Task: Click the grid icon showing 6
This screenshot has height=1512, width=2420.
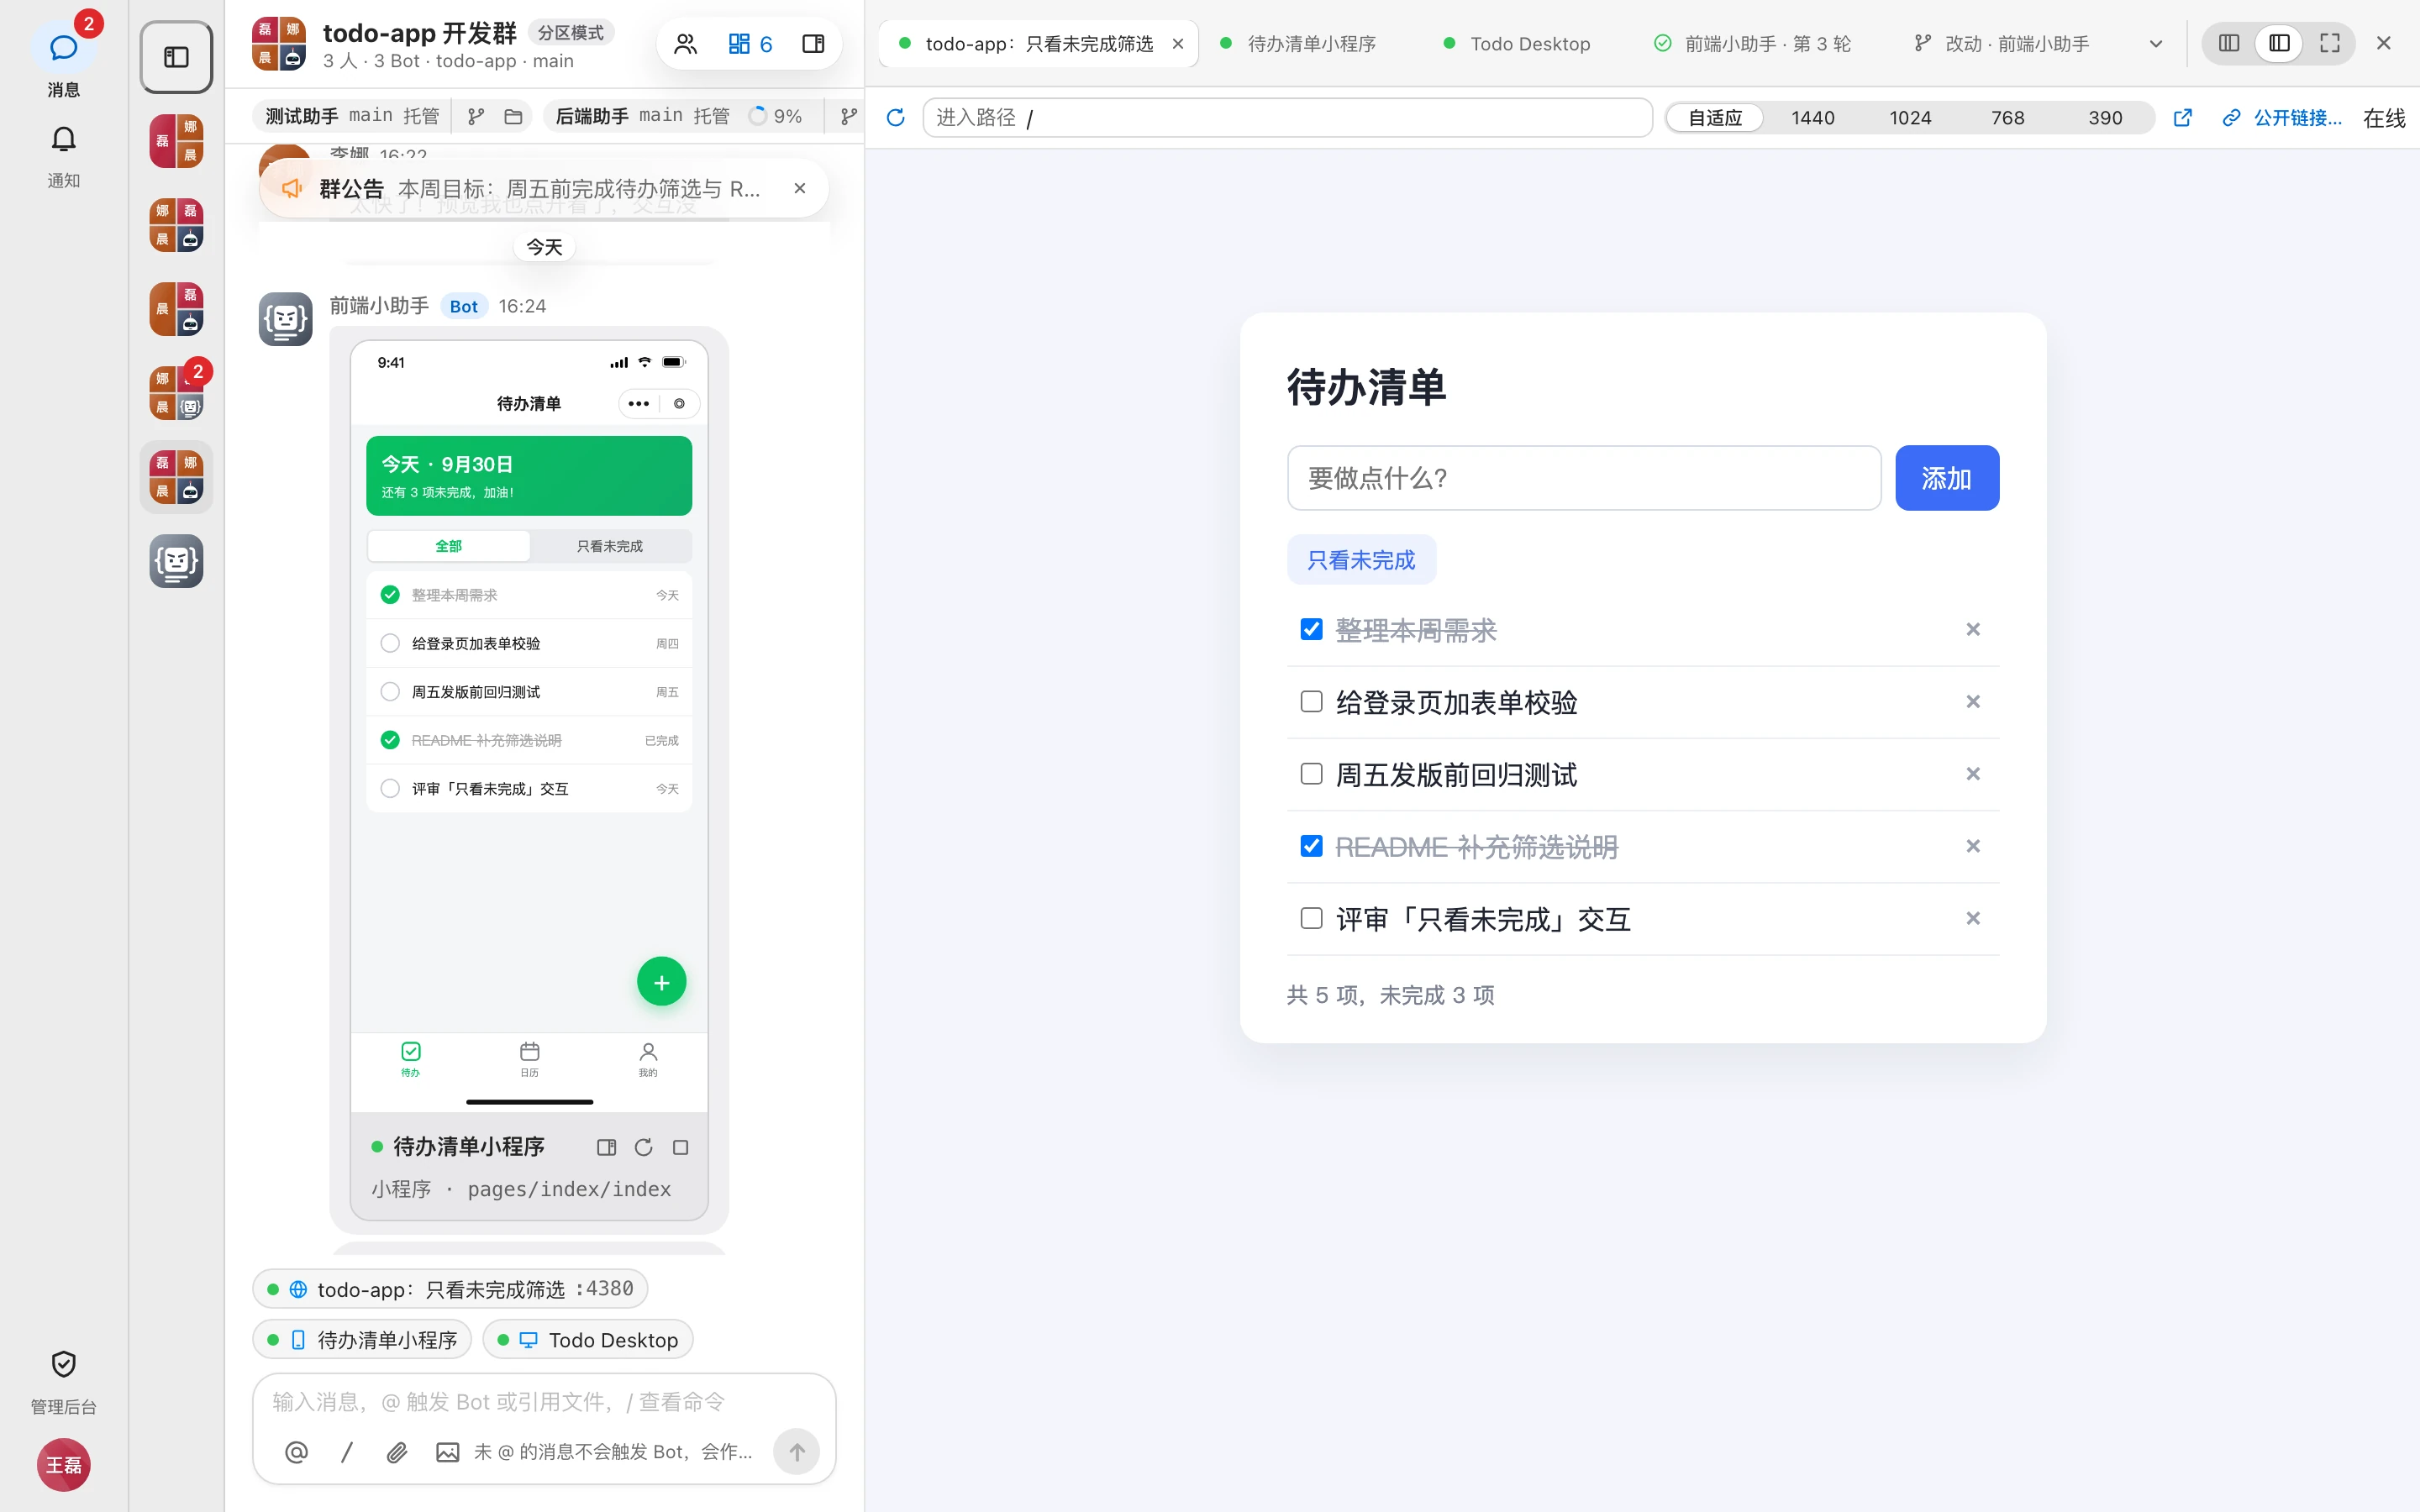Action: click(750, 44)
